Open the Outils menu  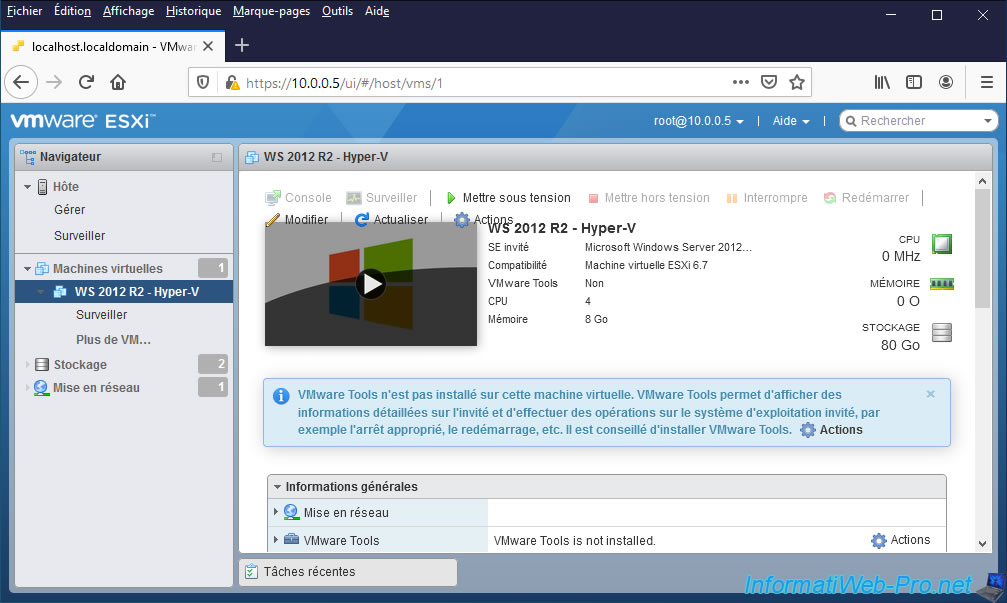point(337,11)
